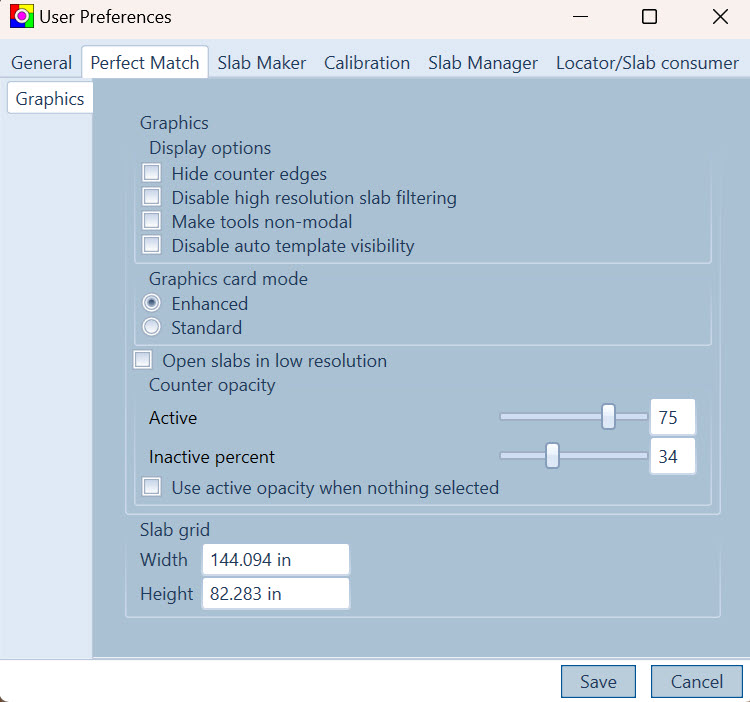750x702 pixels.
Task: Select Enhanced graphics card mode
Action: (x=152, y=303)
